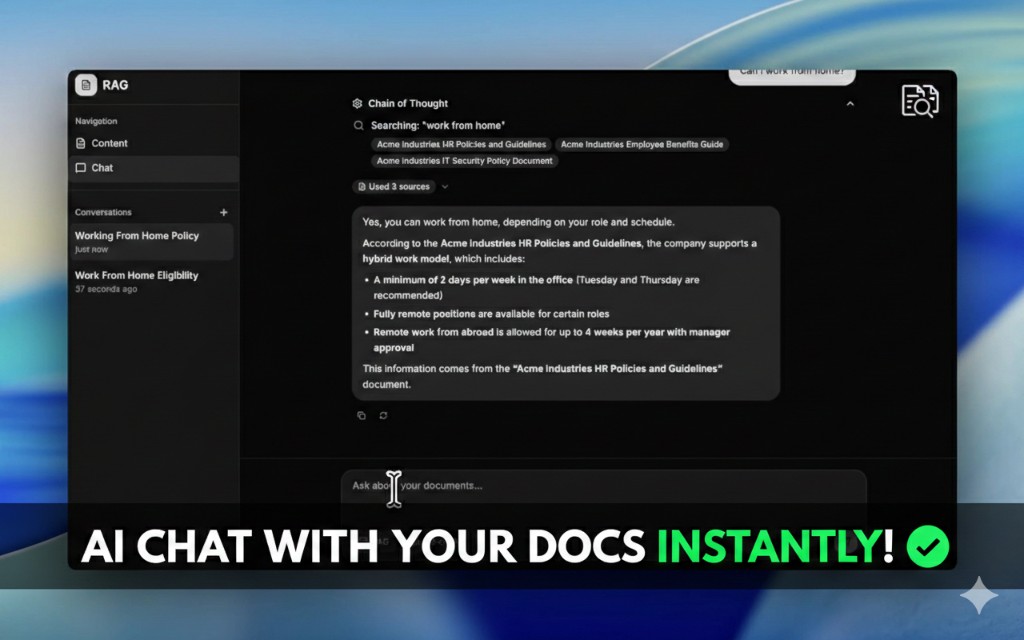This screenshot has width=1024, height=640.
Task: Click the Can I work from home message bubble
Action: 791,74
